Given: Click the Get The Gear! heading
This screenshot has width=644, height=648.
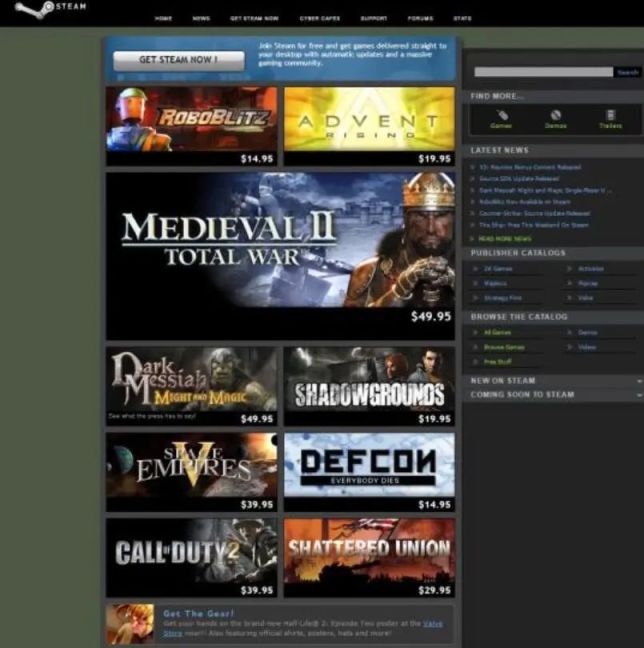Looking at the screenshot, I should tap(198, 613).
